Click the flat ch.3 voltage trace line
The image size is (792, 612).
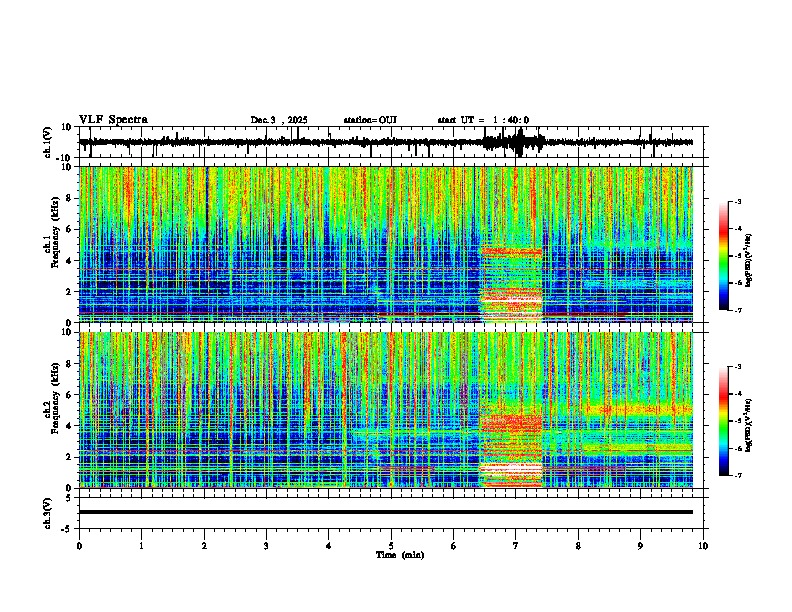coord(386,512)
